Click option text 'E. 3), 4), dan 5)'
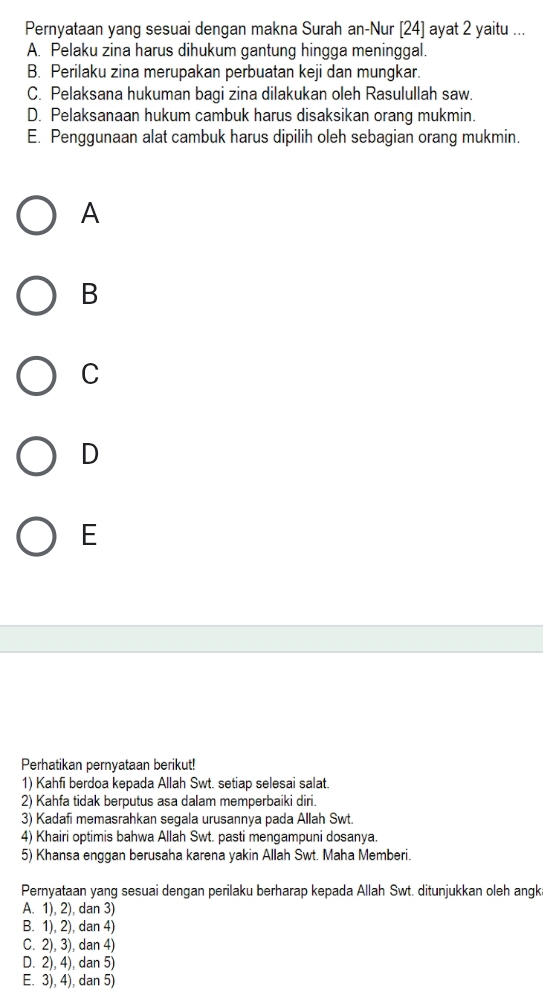The image size is (543, 1005). pos(69,980)
